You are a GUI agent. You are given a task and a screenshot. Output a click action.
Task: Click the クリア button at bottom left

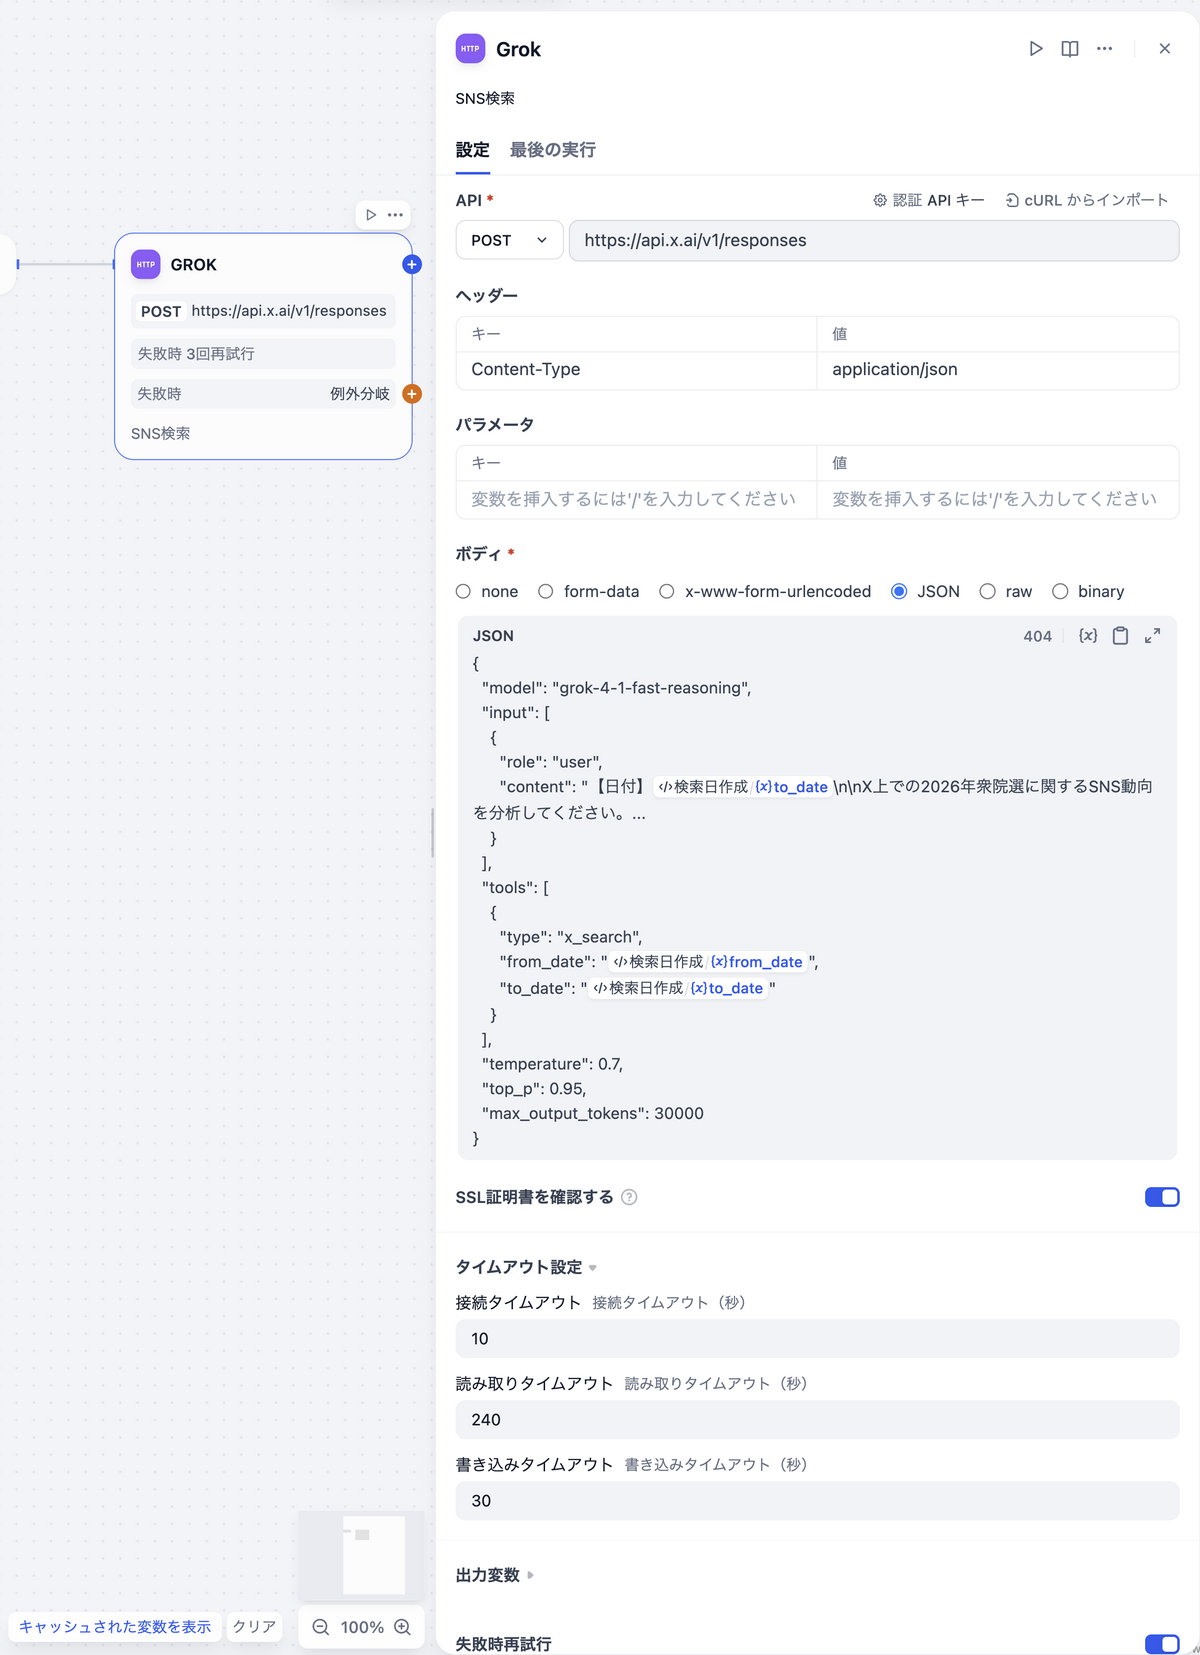click(253, 1627)
